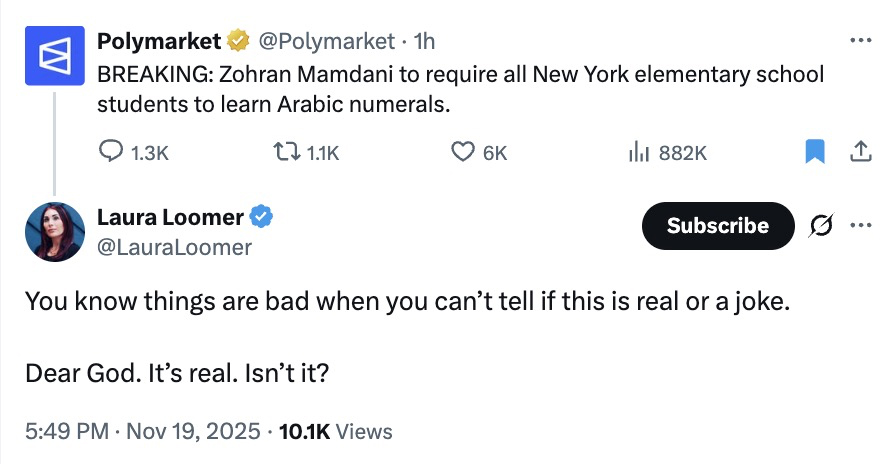Open Laura Loomer's profile picture
This screenshot has width=894, height=464.
point(54,232)
